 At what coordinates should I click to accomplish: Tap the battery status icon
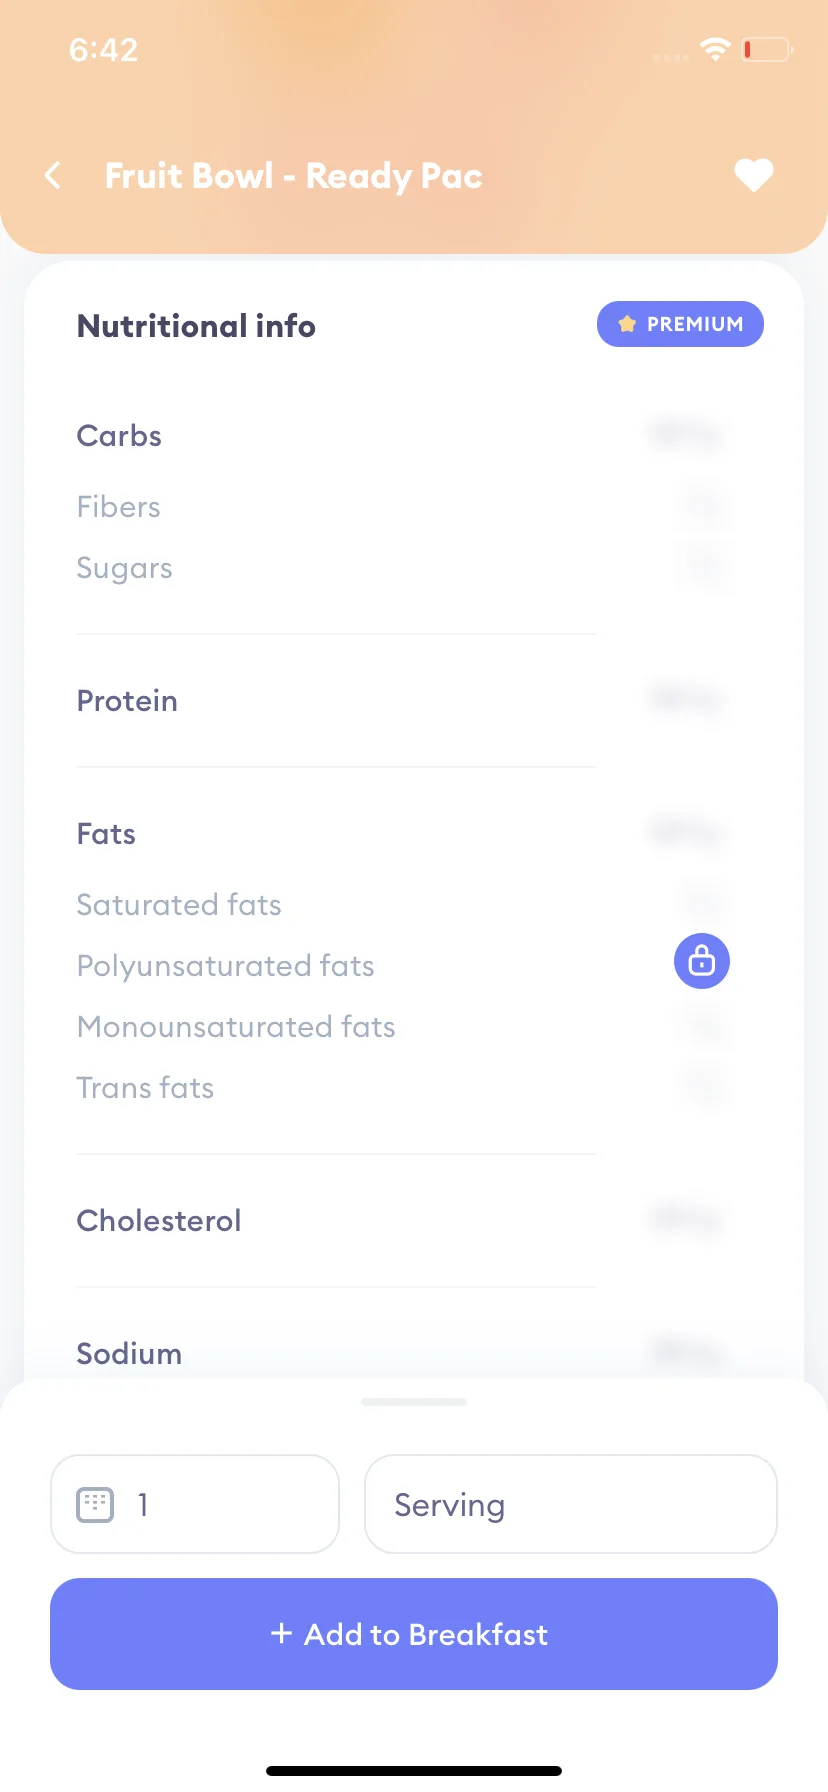click(767, 49)
